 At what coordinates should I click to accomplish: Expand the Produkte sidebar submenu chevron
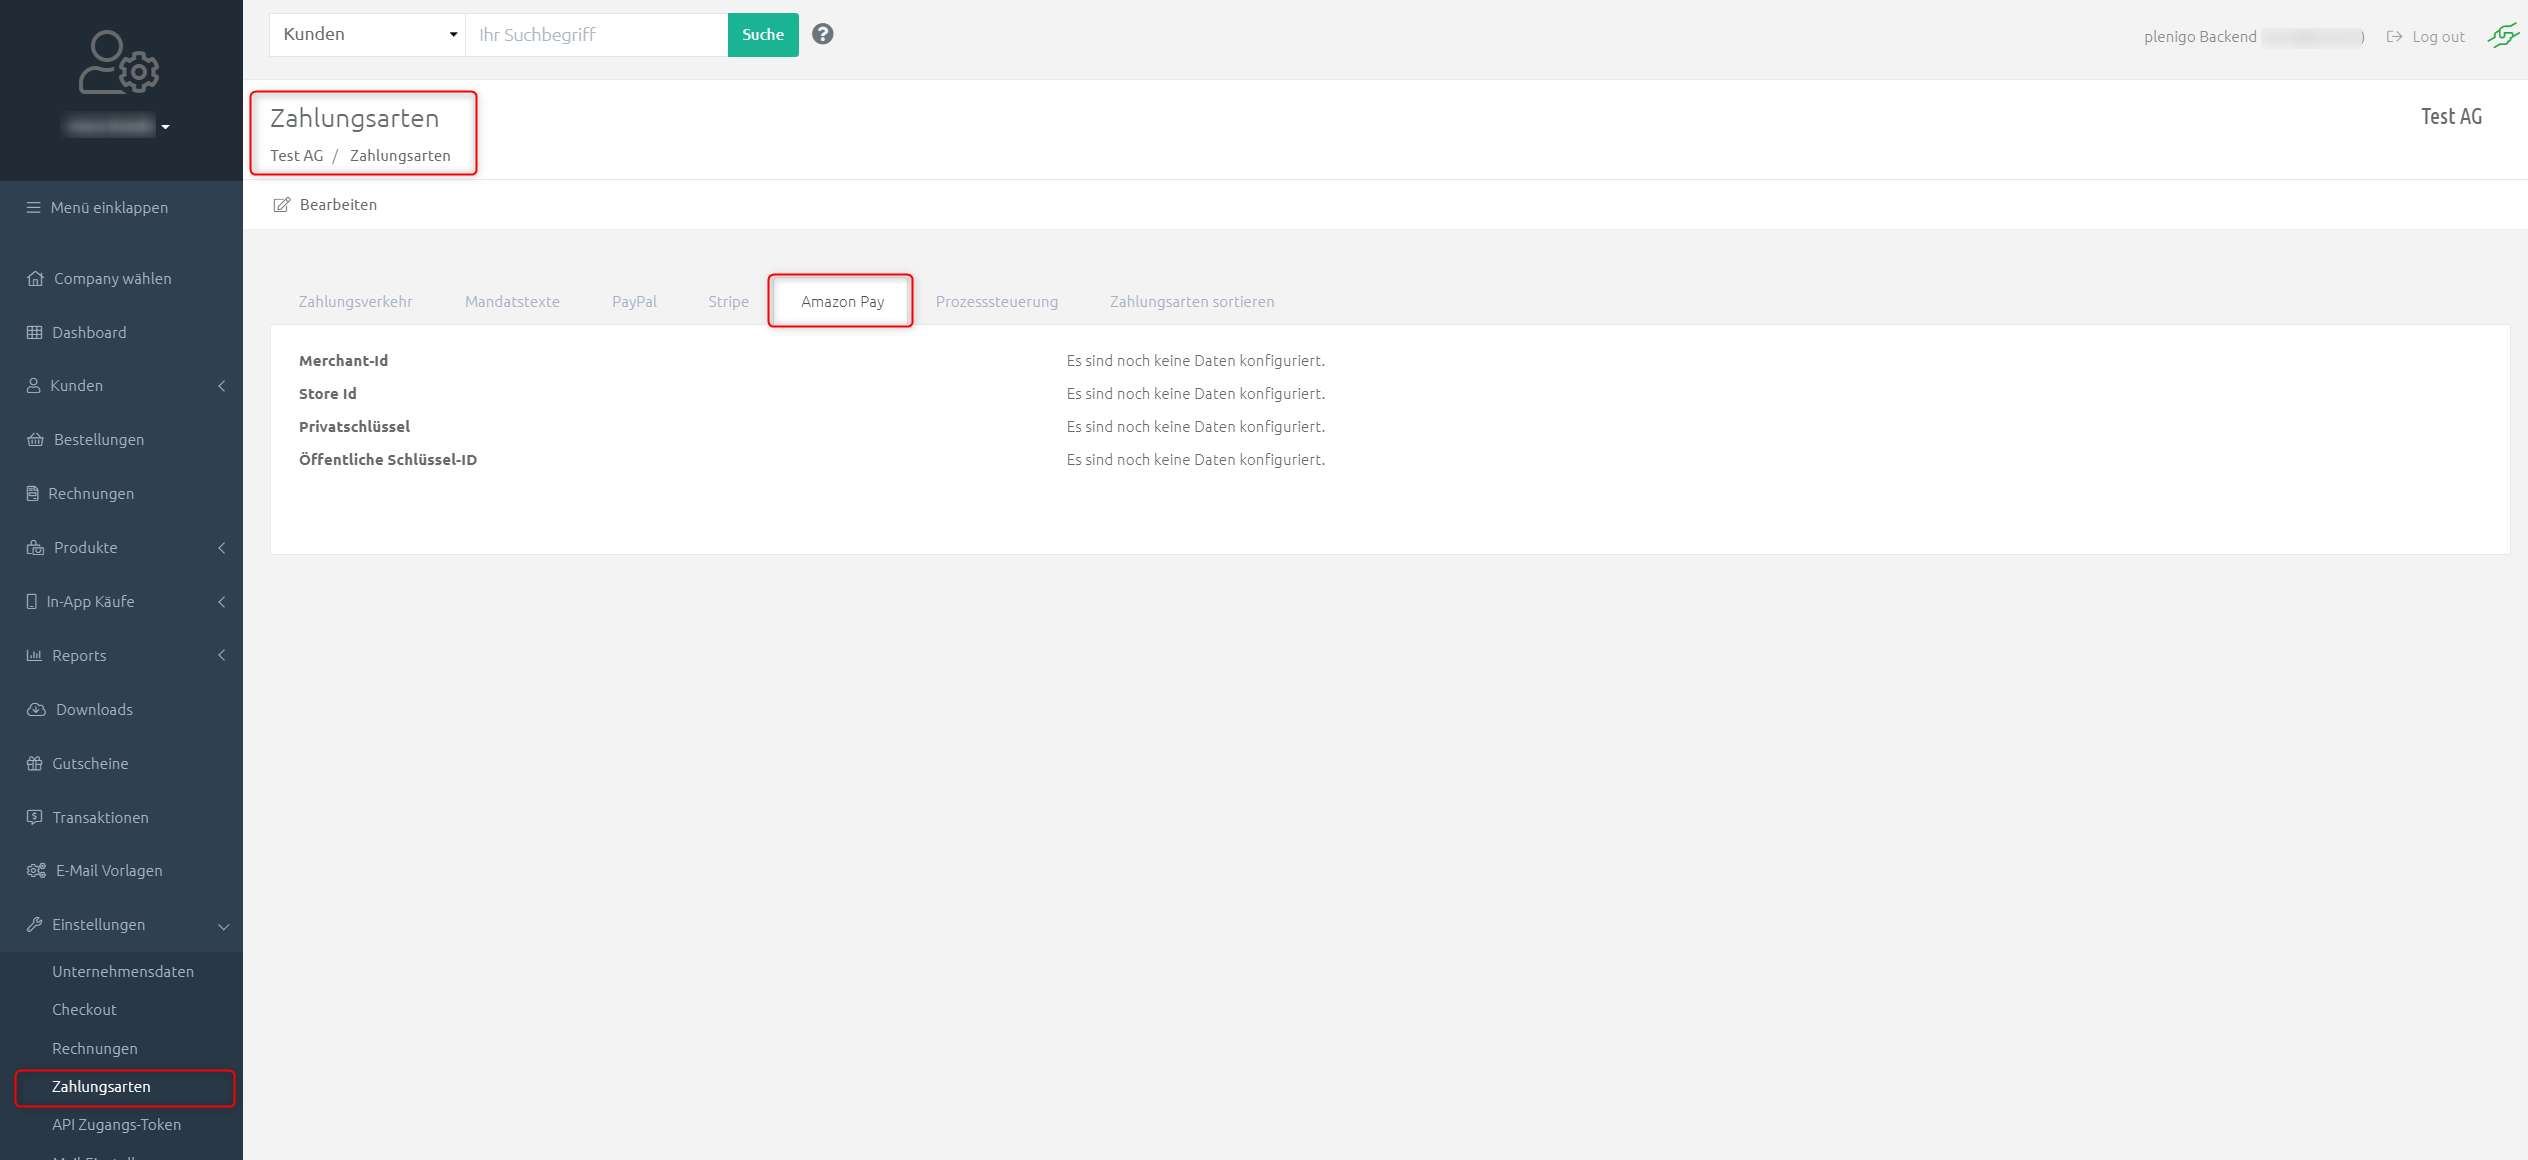[222, 548]
